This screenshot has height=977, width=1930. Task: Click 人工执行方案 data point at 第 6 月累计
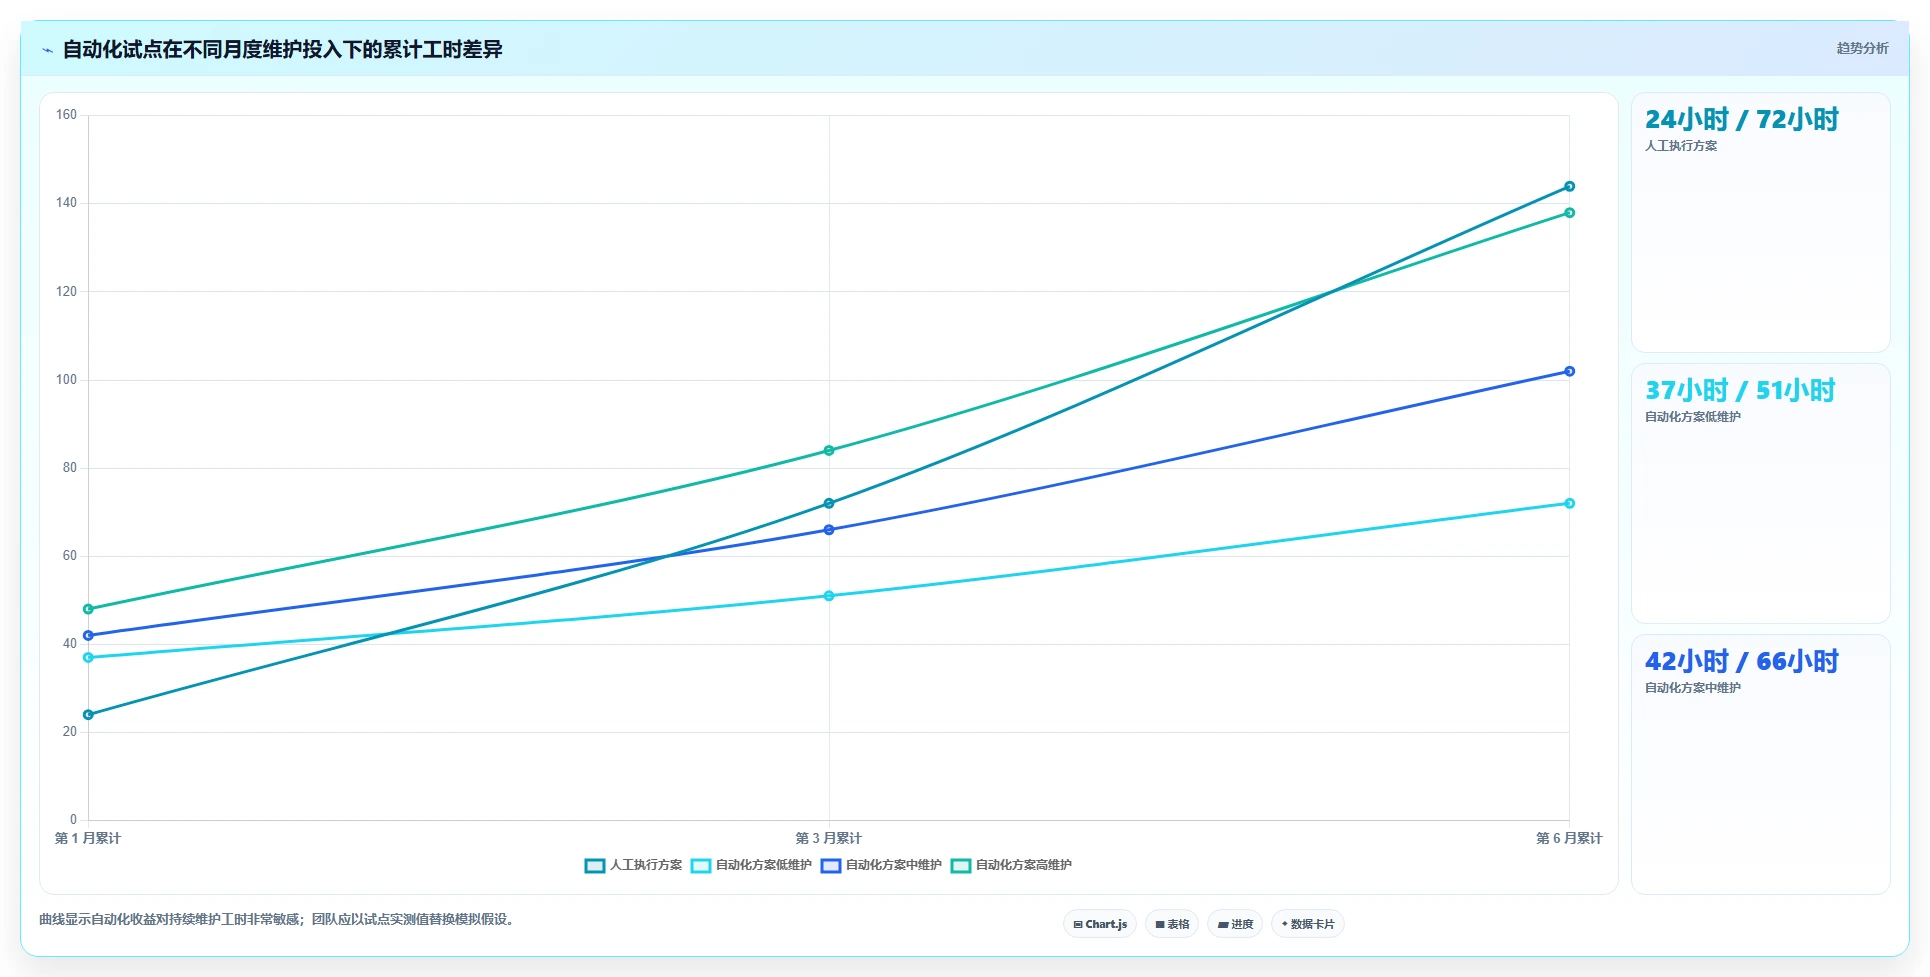click(x=1569, y=187)
